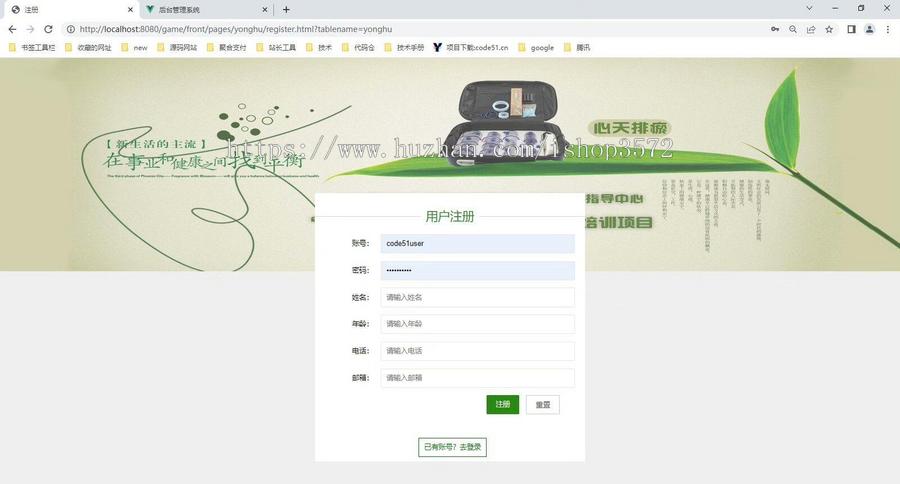900x484 pixels.
Task: Open a new browser tab
Action: click(286, 9)
